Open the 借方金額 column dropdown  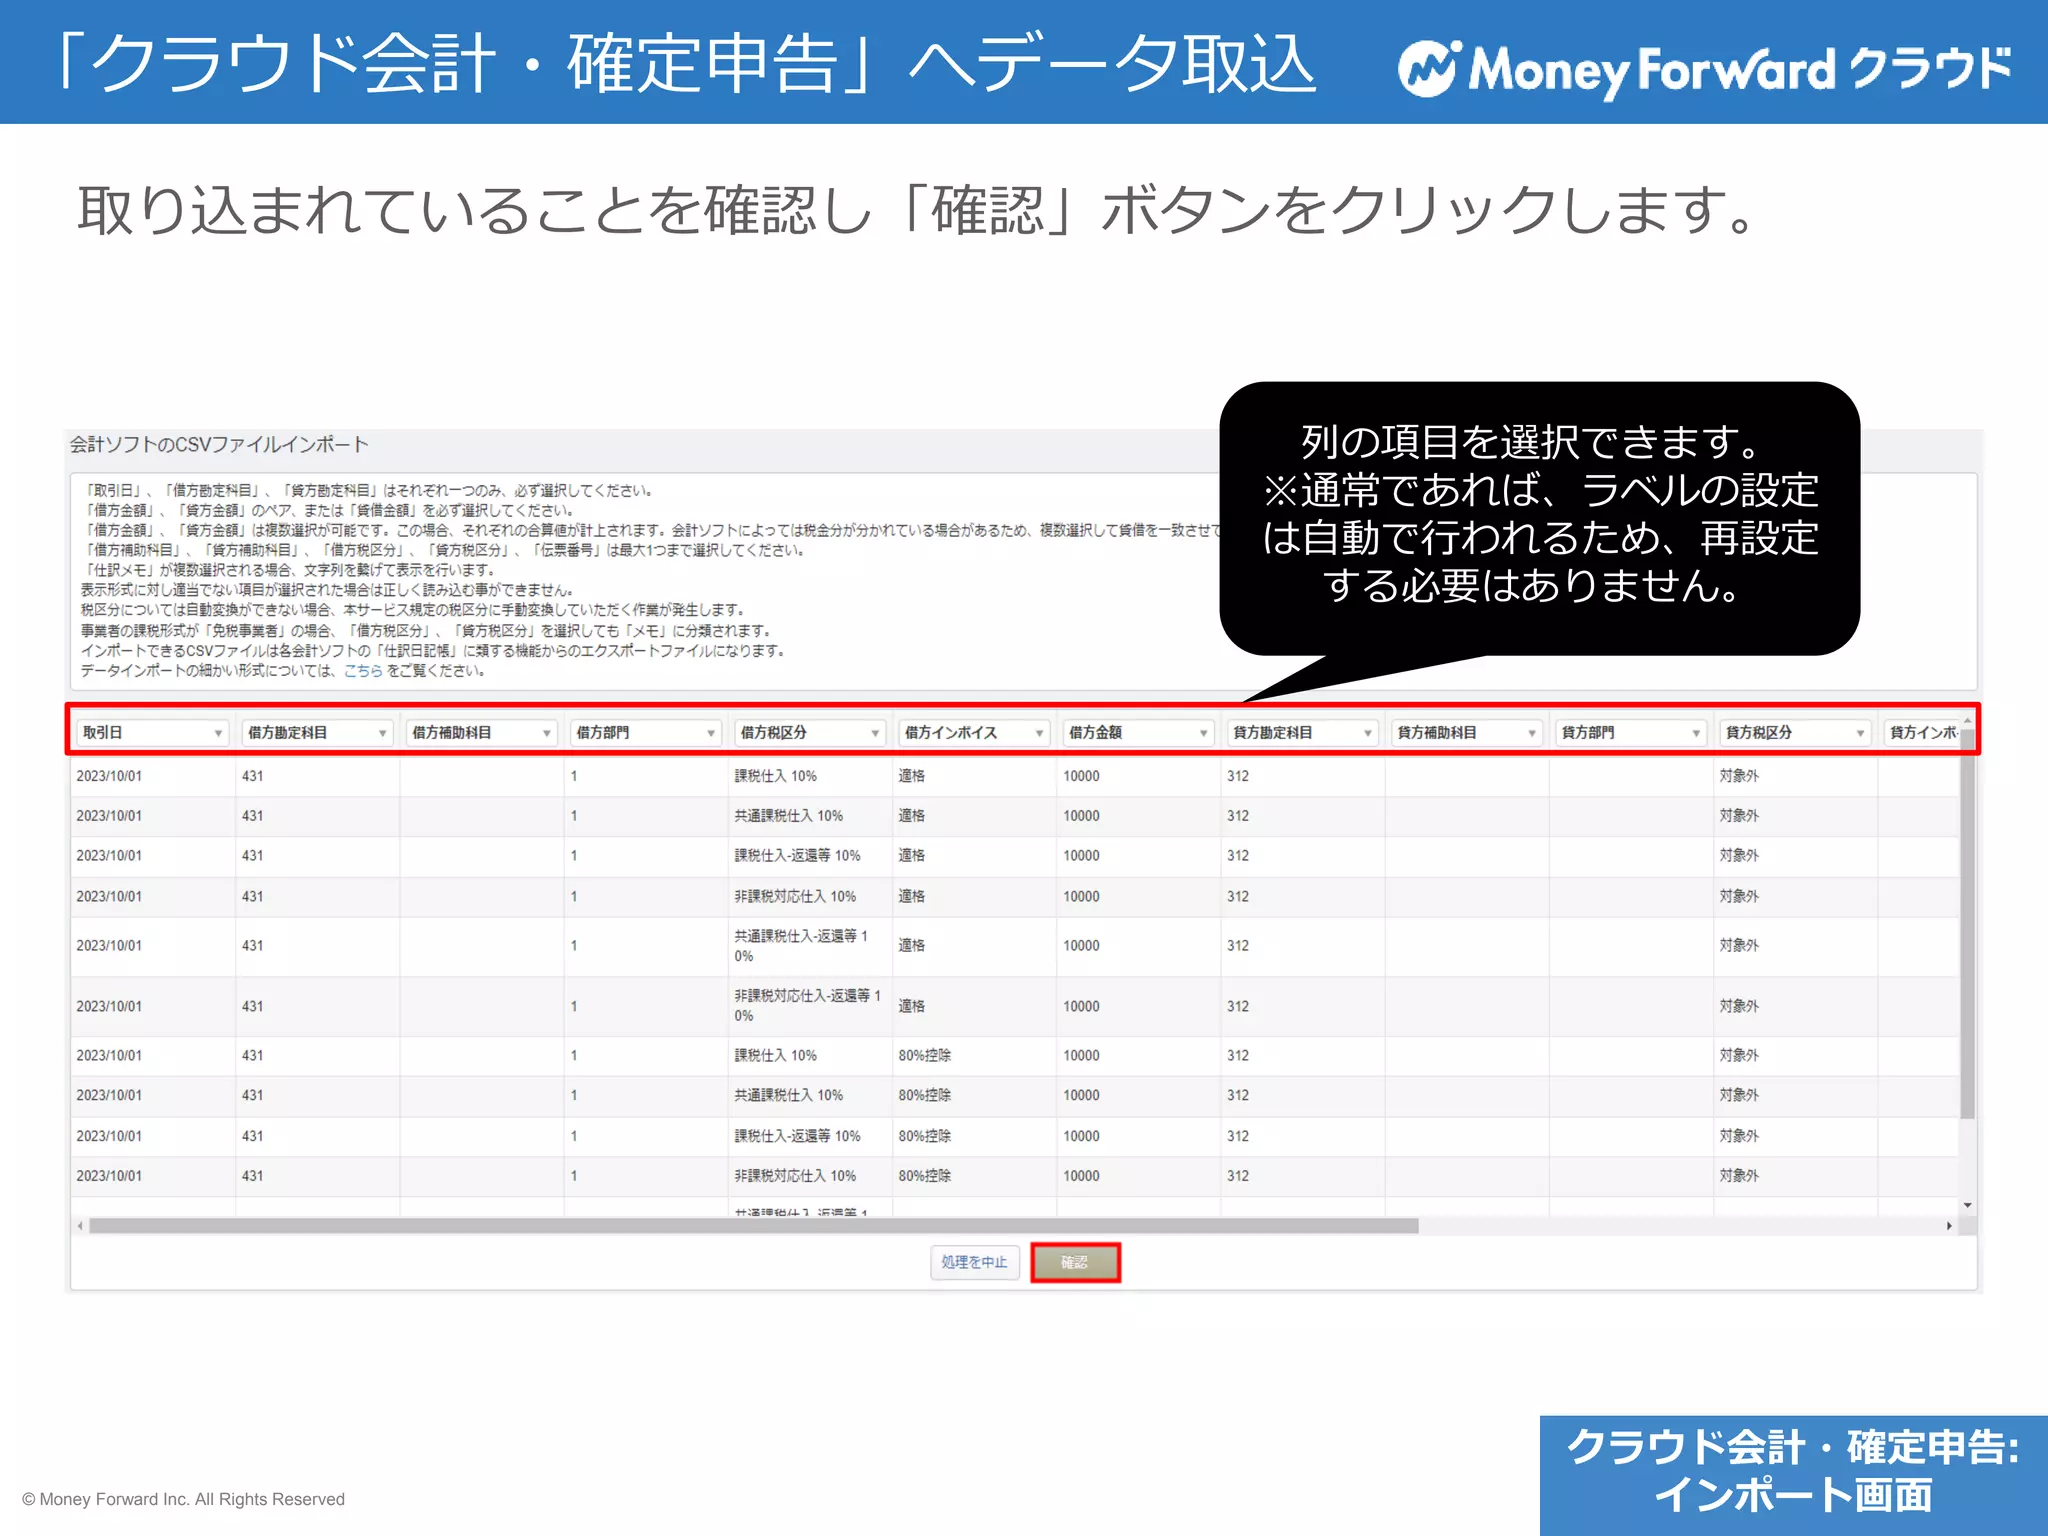pyautogui.click(x=1138, y=733)
